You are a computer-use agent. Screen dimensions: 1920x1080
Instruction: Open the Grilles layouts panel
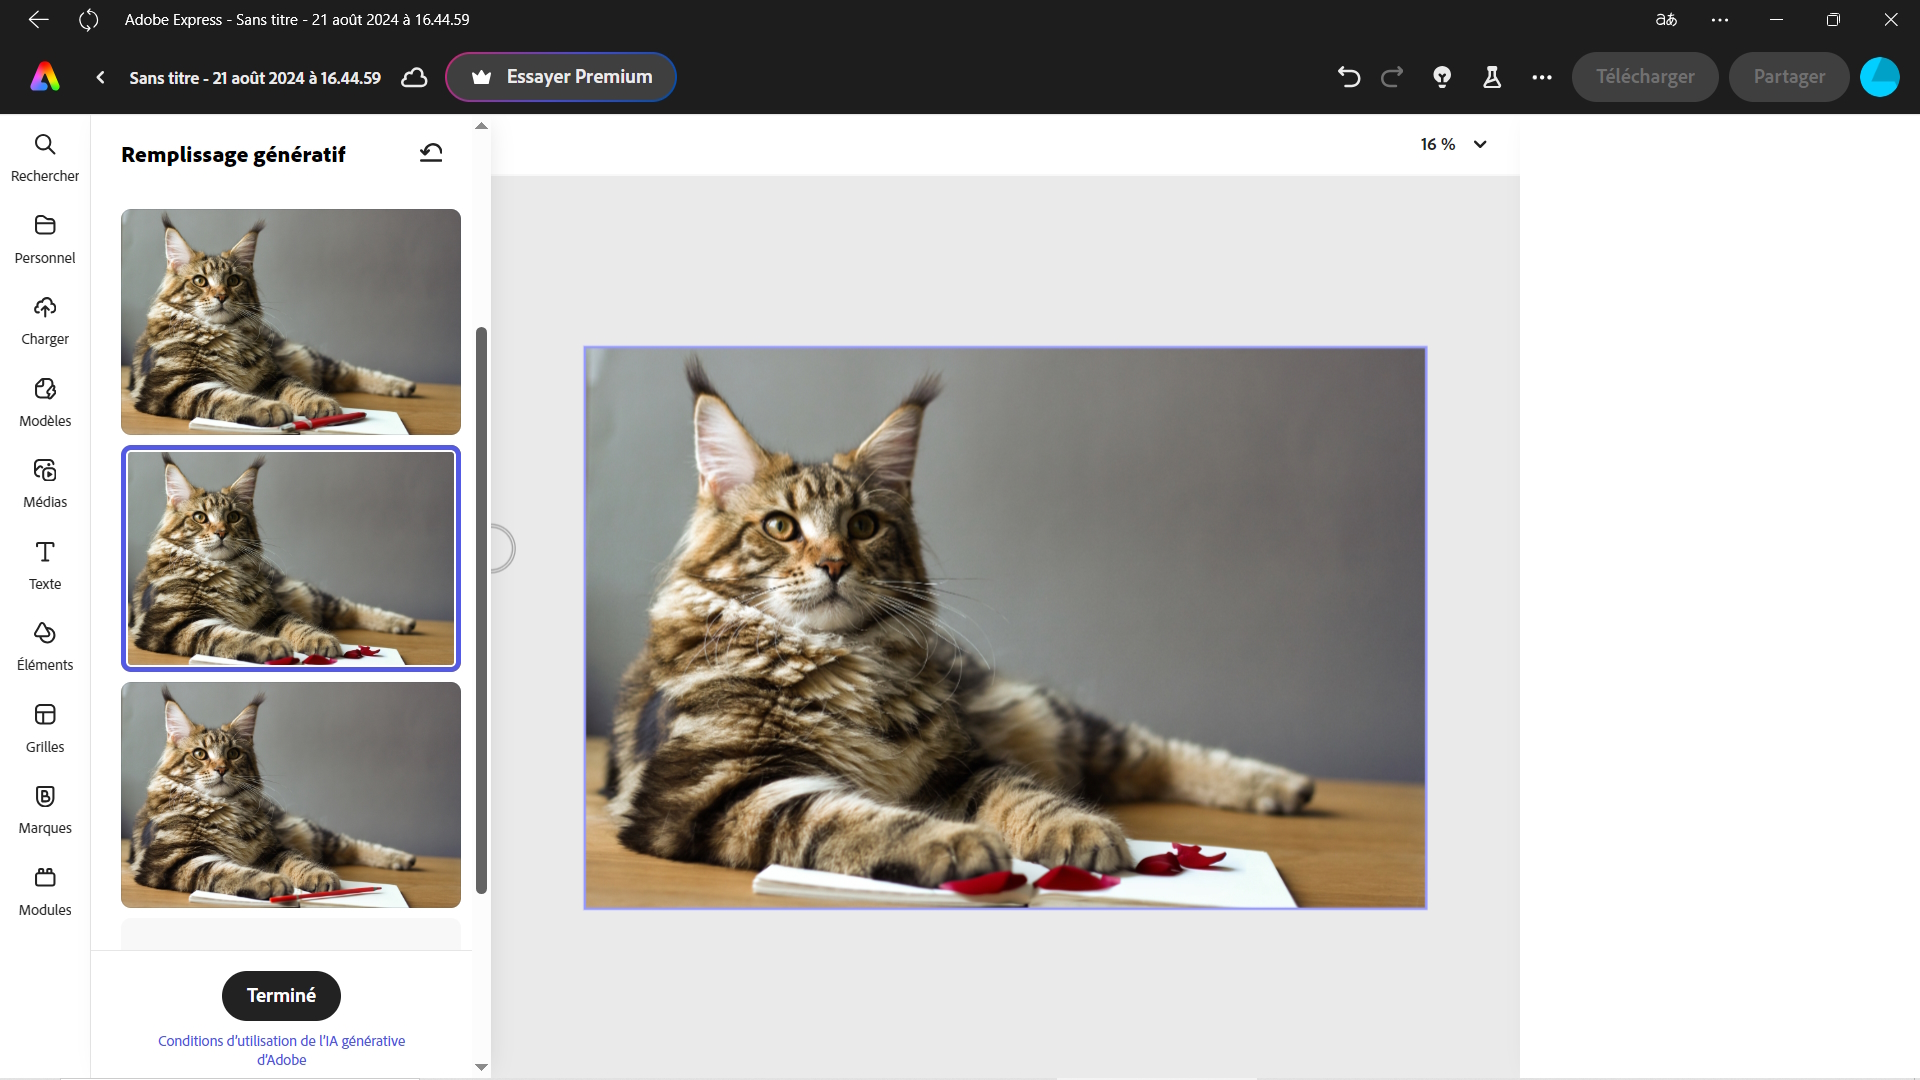click(x=45, y=729)
